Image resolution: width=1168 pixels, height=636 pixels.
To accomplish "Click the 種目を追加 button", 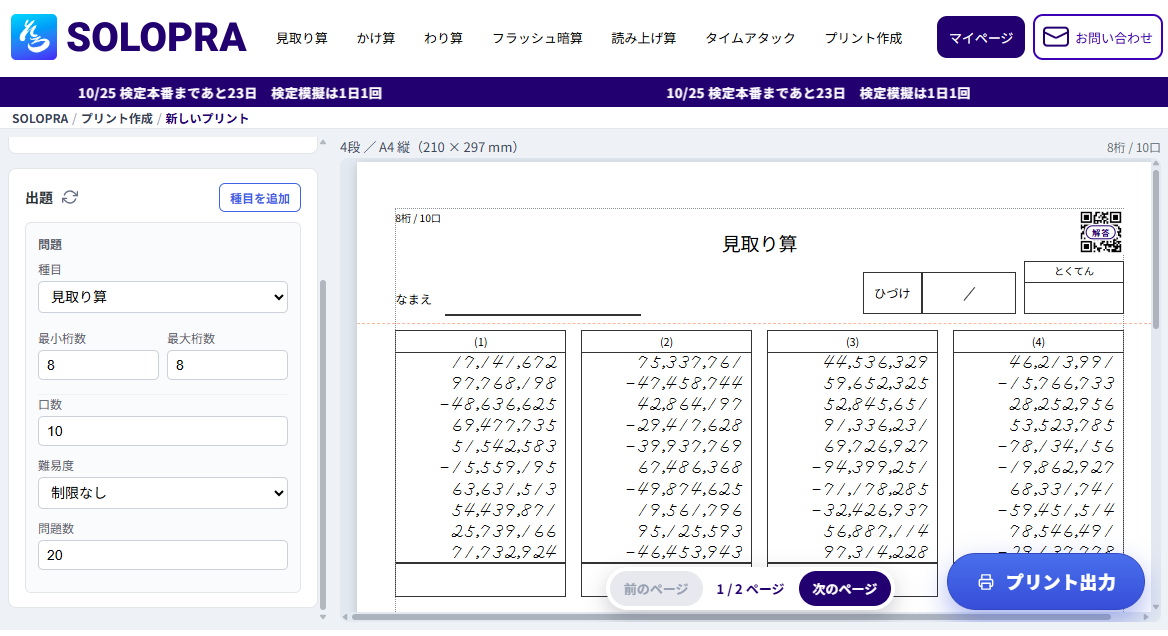I will 260,198.
